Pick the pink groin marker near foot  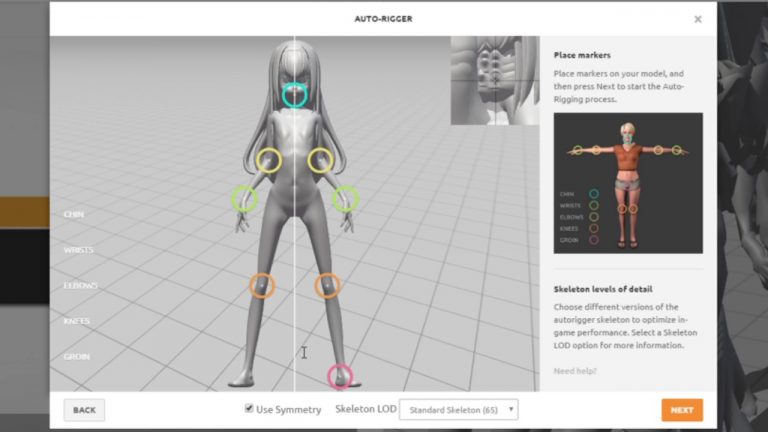(340, 377)
